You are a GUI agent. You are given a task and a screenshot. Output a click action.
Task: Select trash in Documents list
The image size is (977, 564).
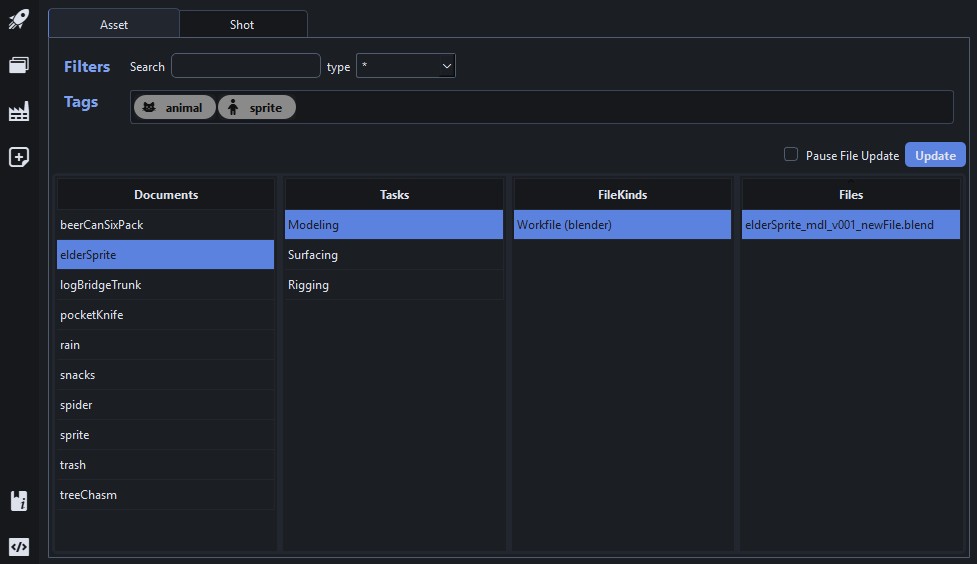(x=166, y=464)
